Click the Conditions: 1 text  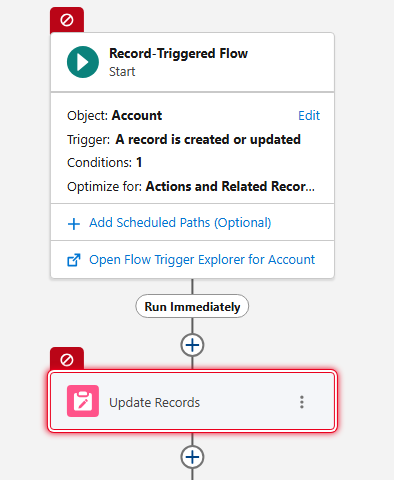tap(104, 163)
